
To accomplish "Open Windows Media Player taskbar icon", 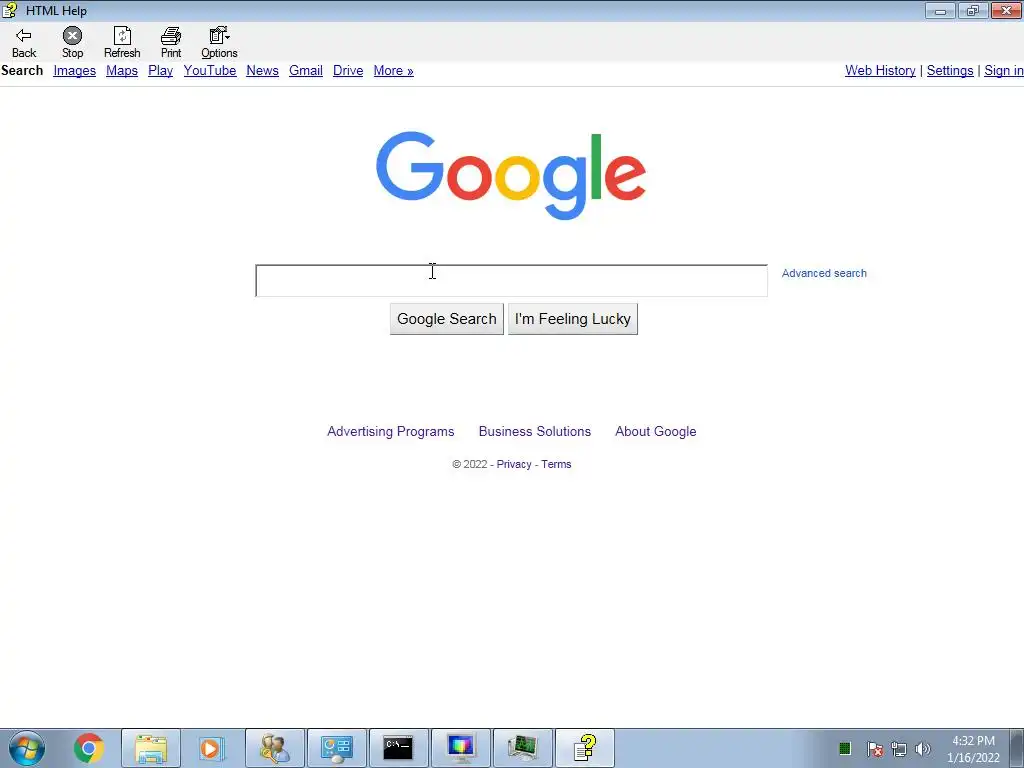I will coord(212,748).
